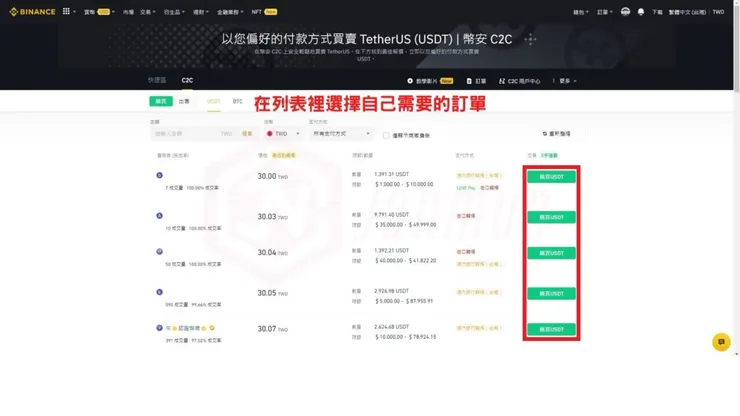Select the USDT coin tab
This screenshot has width=740, height=416.
coord(213,102)
